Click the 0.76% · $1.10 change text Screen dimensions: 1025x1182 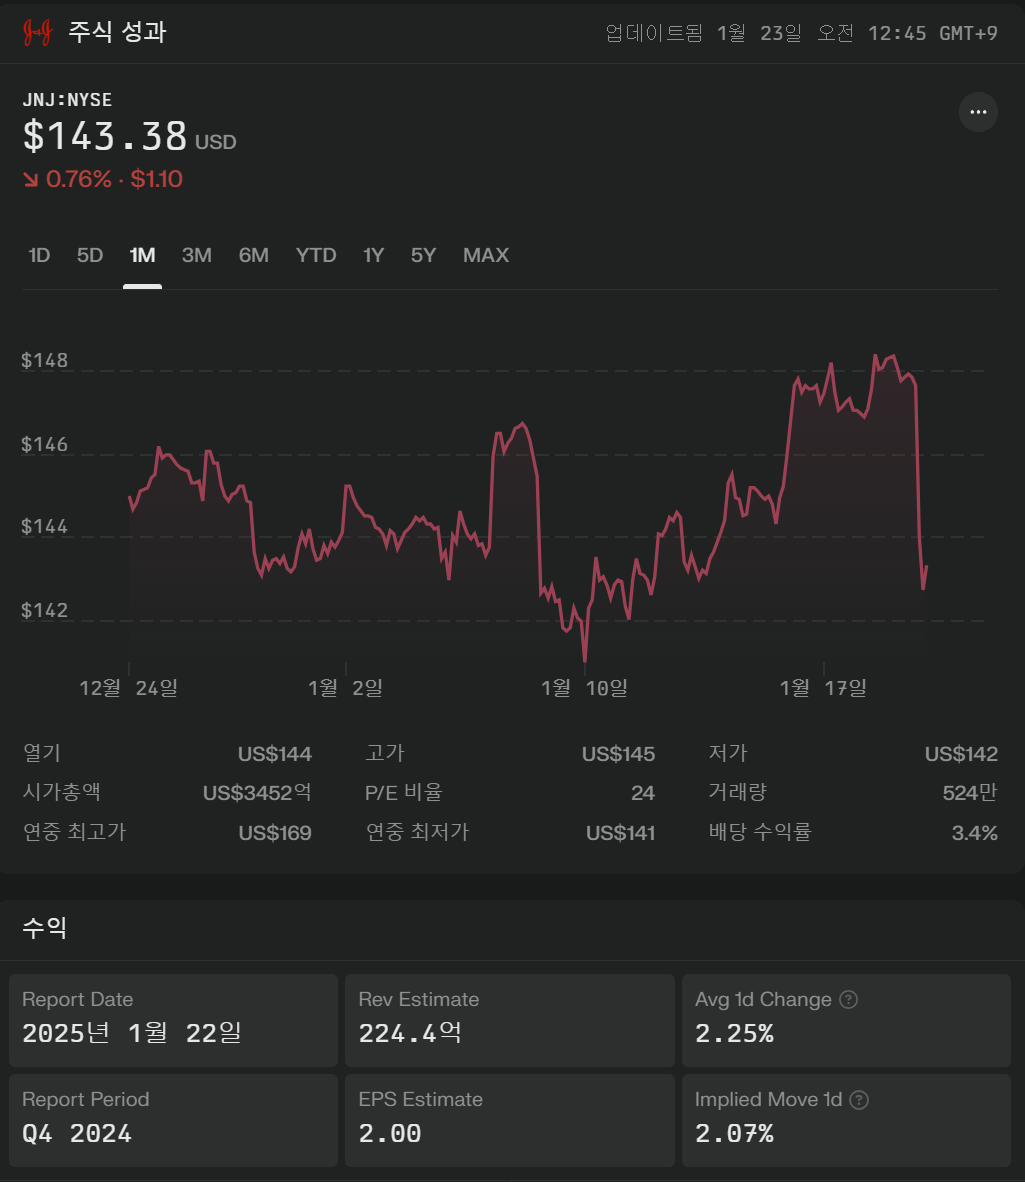(x=115, y=179)
